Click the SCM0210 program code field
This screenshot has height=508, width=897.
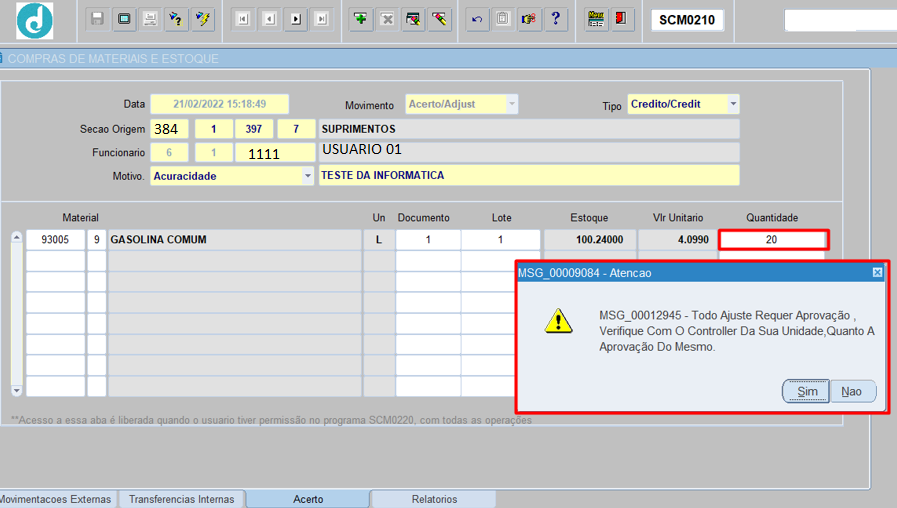(x=687, y=20)
